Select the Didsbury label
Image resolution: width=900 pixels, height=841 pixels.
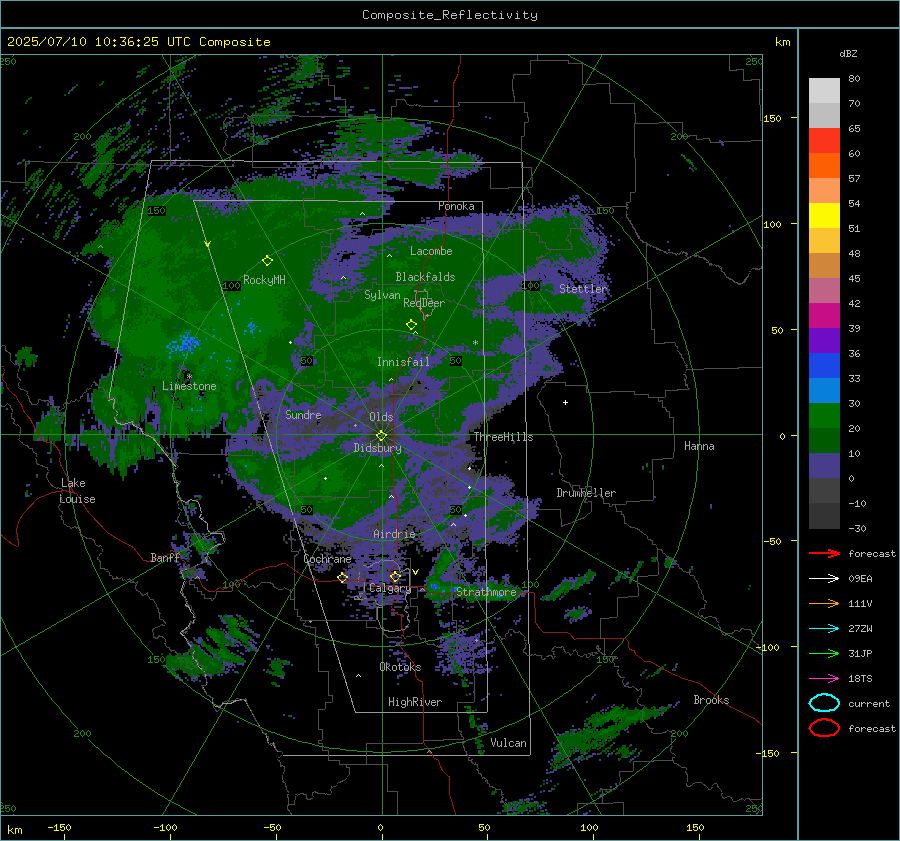[x=377, y=448]
